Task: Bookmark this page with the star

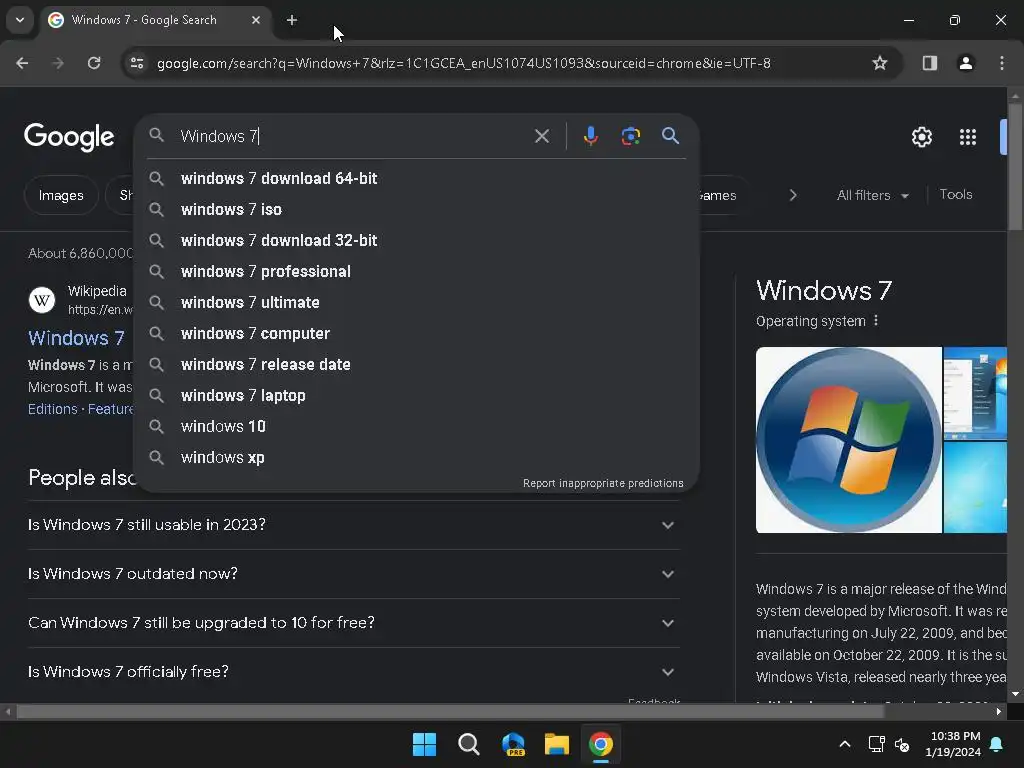Action: 880,63
